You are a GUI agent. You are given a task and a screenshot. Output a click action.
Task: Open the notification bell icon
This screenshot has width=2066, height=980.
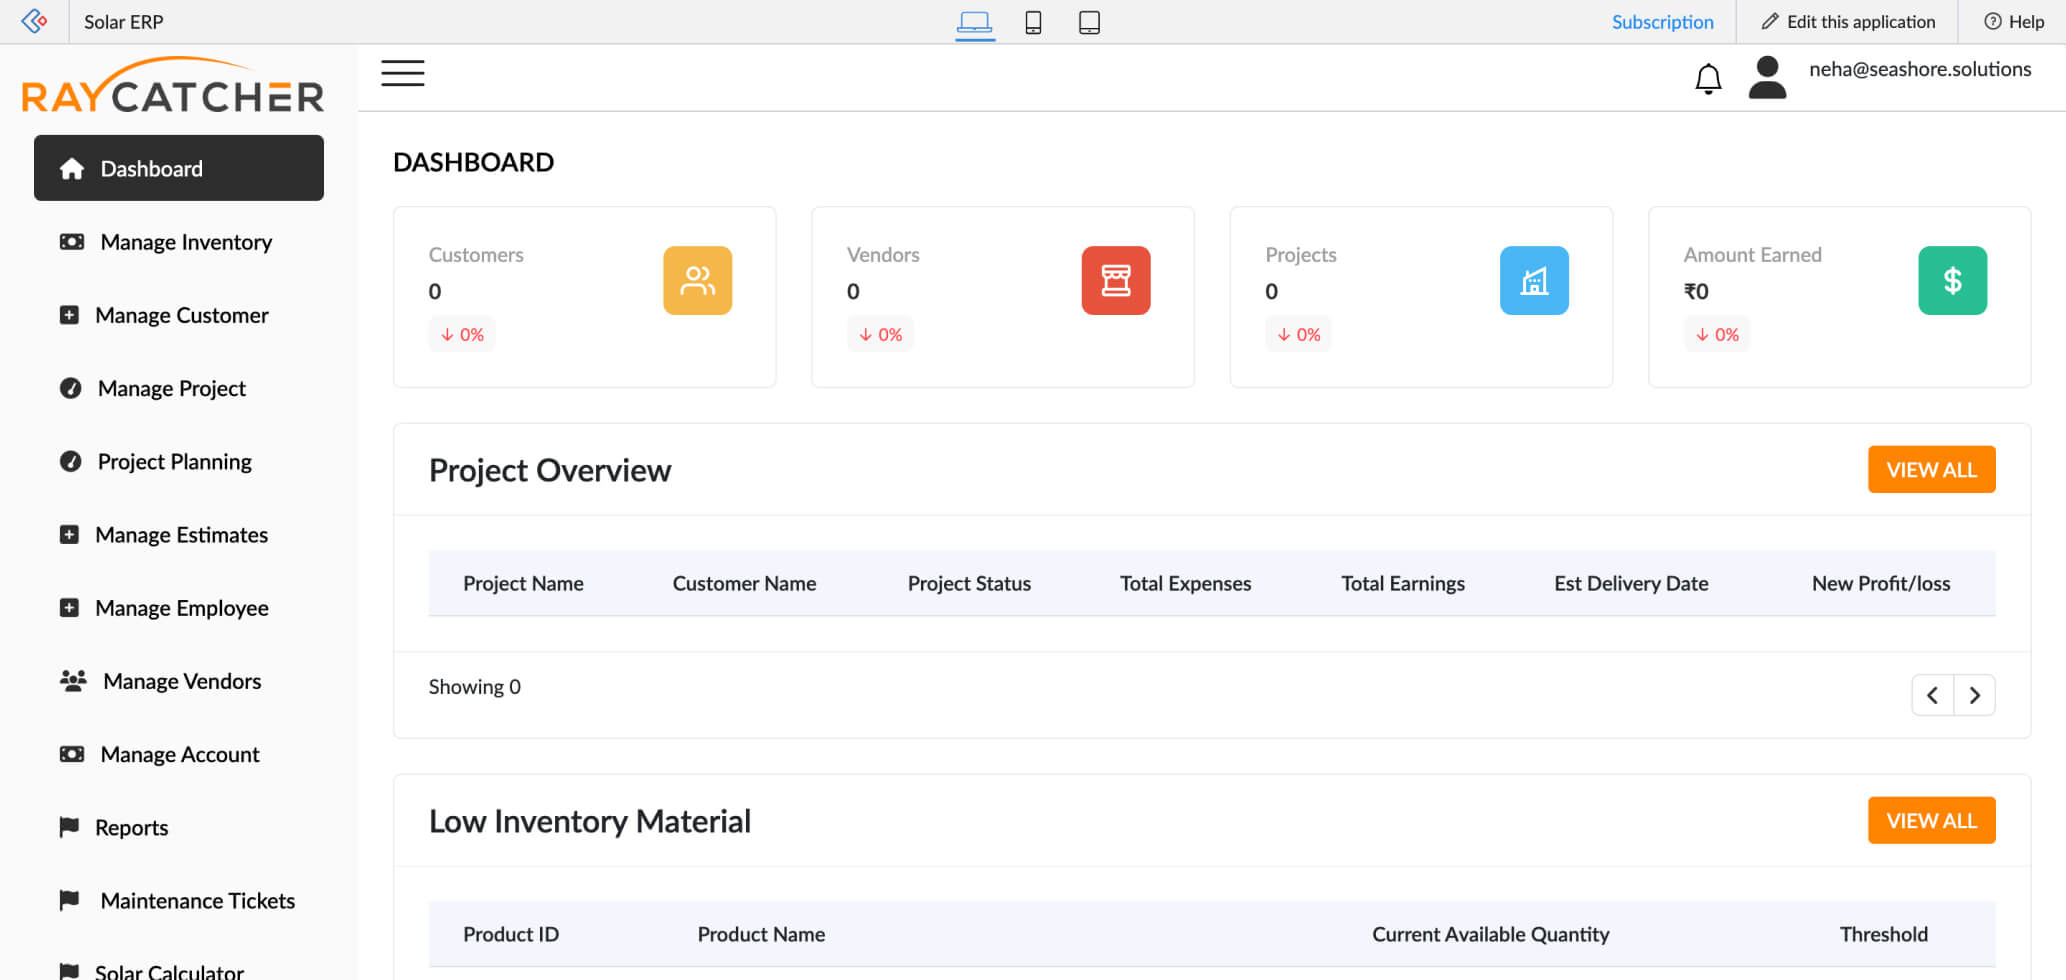[1709, 78]
